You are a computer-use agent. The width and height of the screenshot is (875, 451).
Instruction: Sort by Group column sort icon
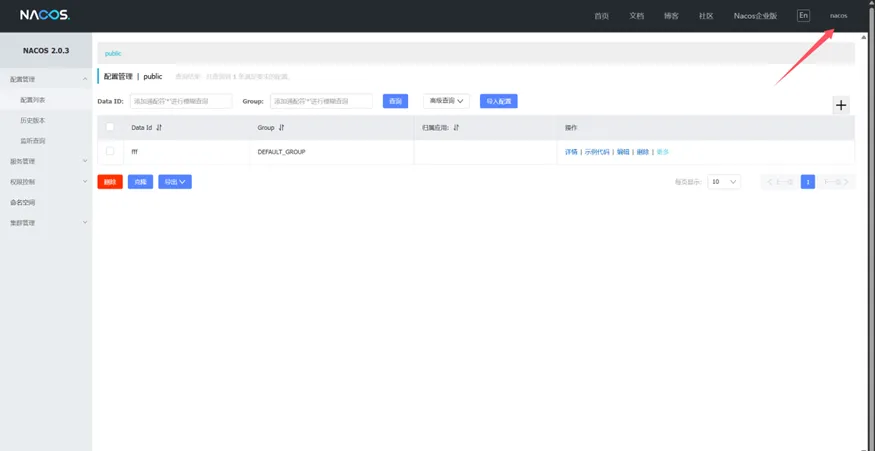[281, 128]
